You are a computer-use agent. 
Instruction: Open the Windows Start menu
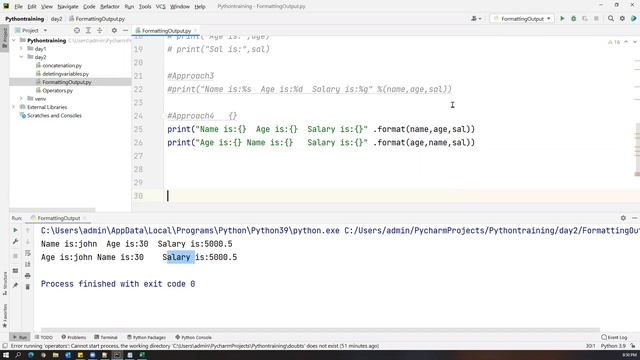(x=6, y=355)
